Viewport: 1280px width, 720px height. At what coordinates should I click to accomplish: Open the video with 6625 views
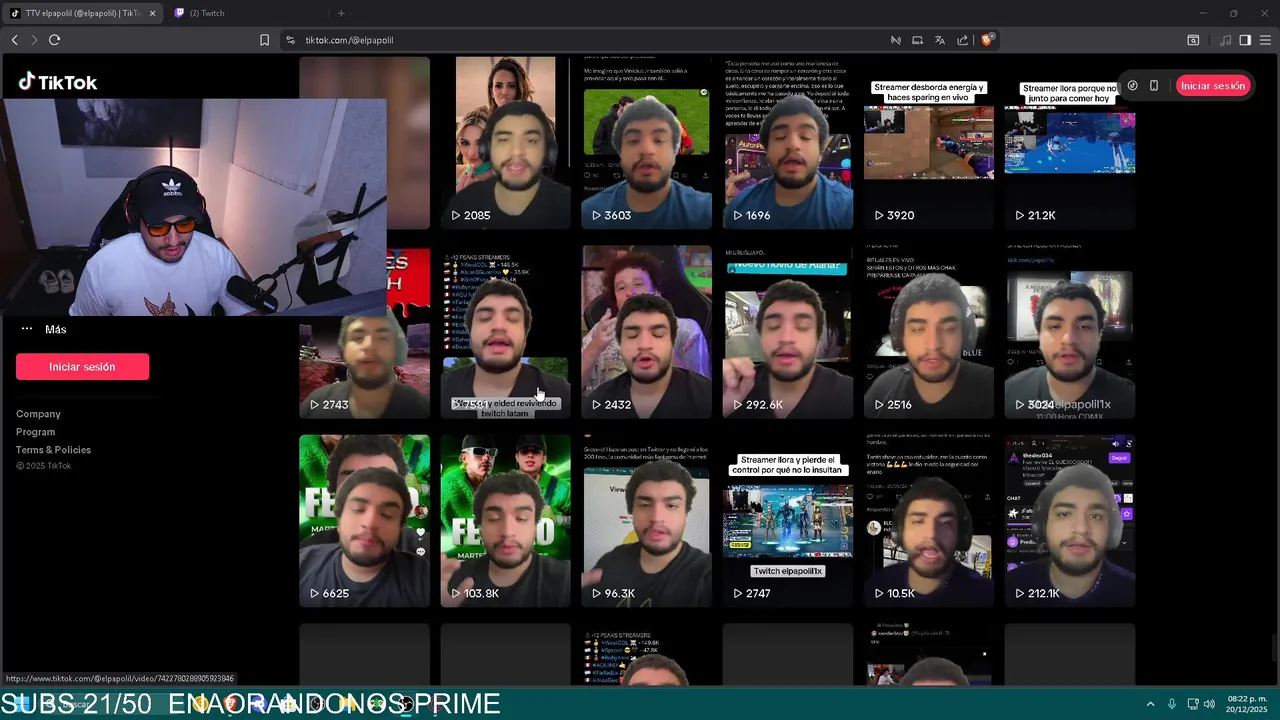coord(364,521)
